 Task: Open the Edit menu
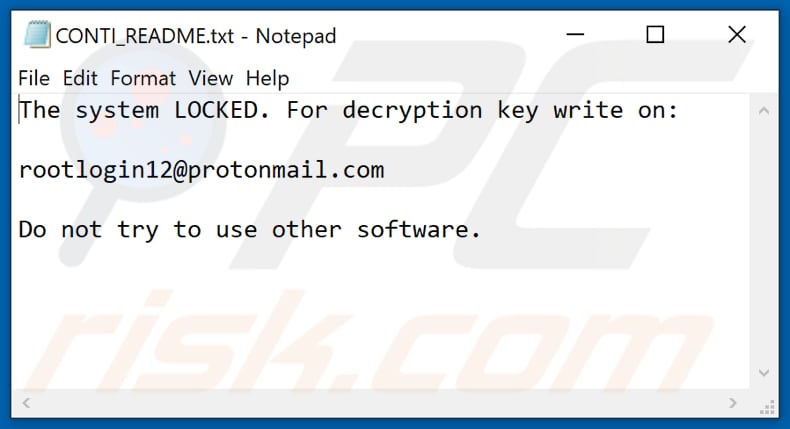tap(80, 78)
